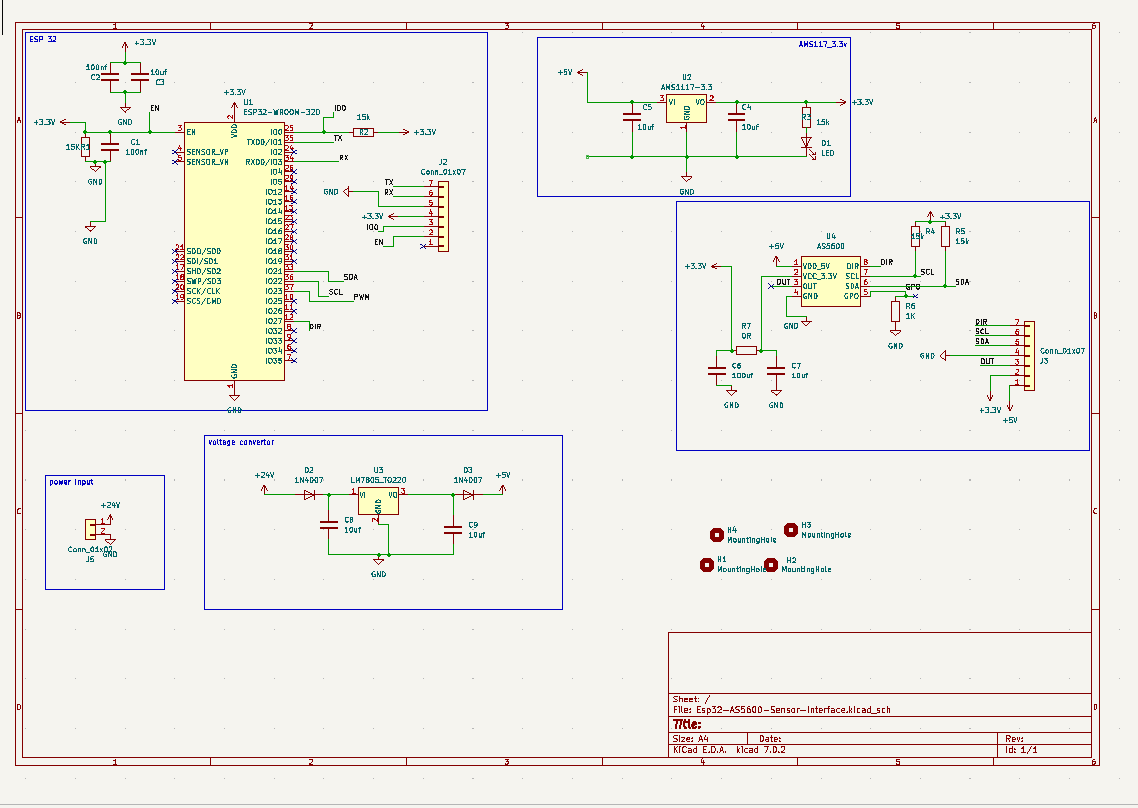Click the 'power input' block title text
1138x808 pixels.
tap(71, 482)
